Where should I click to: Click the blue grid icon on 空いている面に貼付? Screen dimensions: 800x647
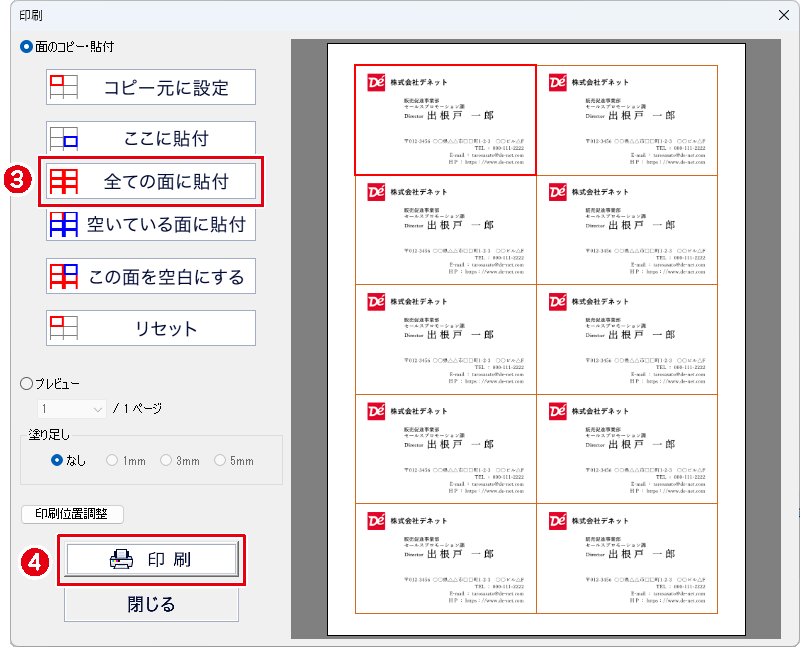(64, 224)
